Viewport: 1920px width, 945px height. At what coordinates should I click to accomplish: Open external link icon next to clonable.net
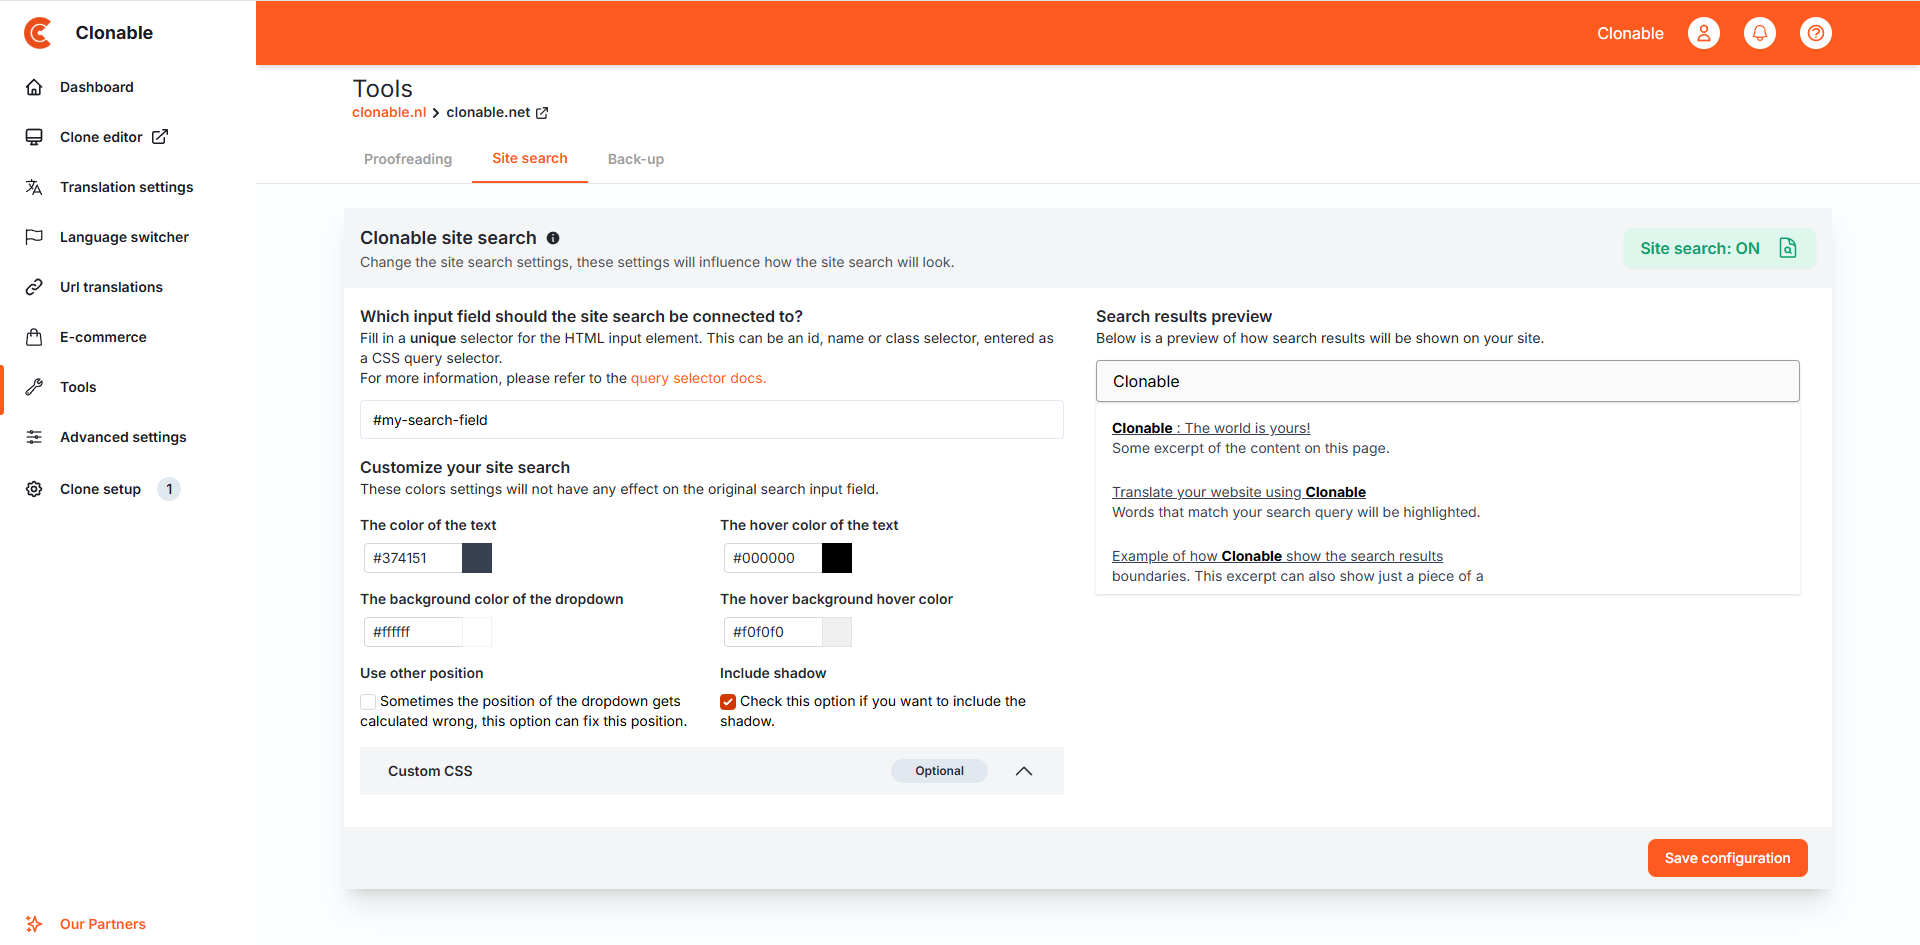click(542, 113)
